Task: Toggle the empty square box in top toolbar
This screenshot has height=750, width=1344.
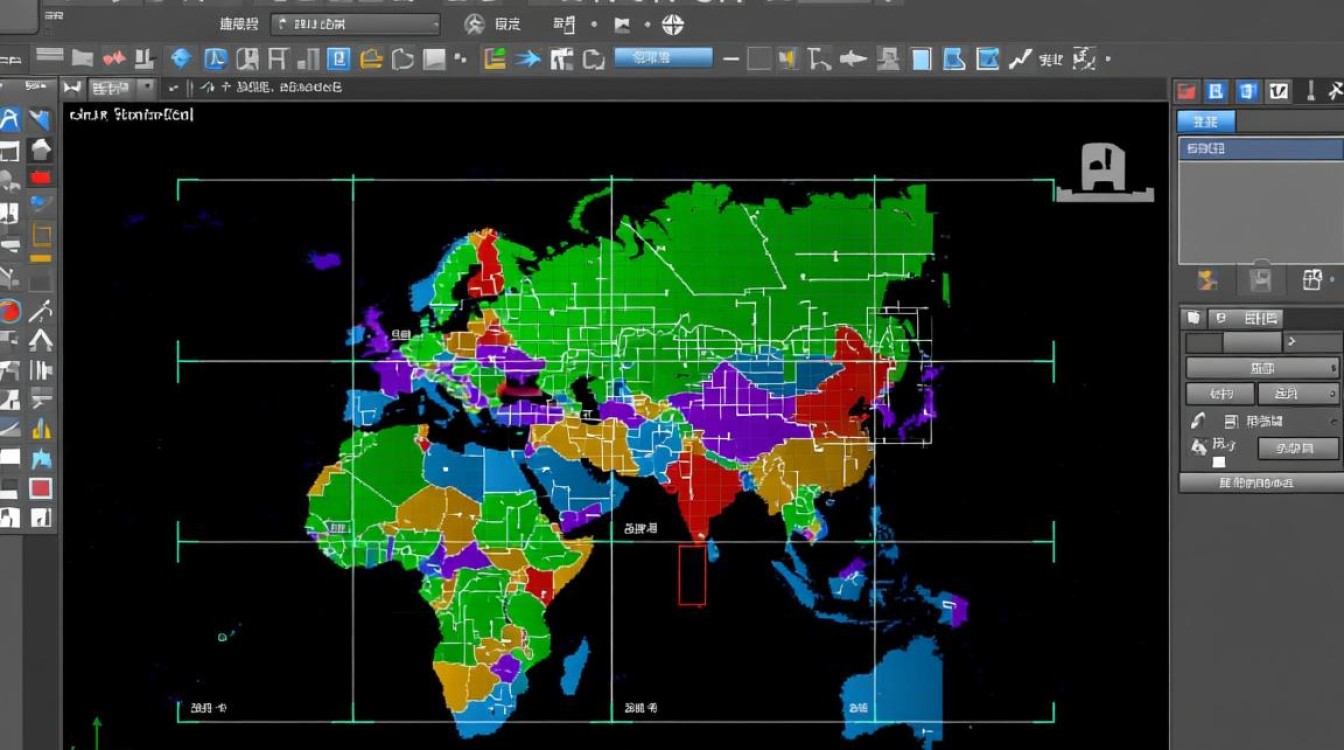Action: click(759, 59)
